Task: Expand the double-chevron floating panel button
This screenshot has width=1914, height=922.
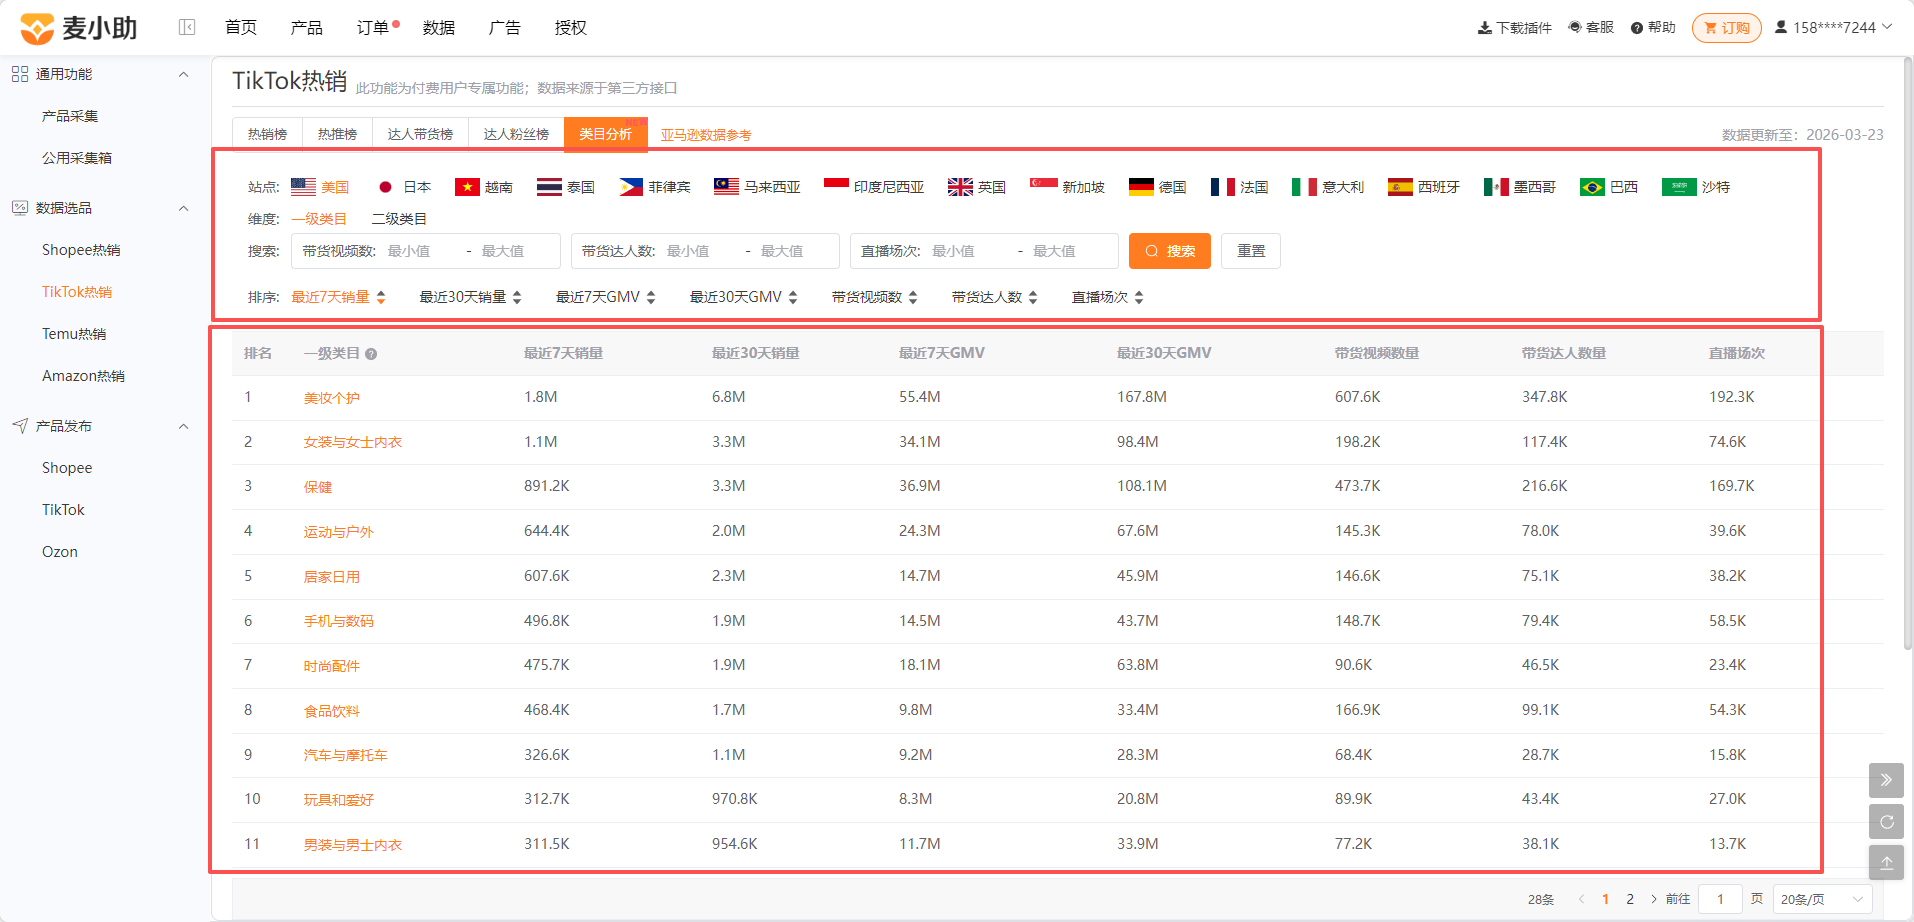Action: pyautogui.click(x=1886, y=780)
